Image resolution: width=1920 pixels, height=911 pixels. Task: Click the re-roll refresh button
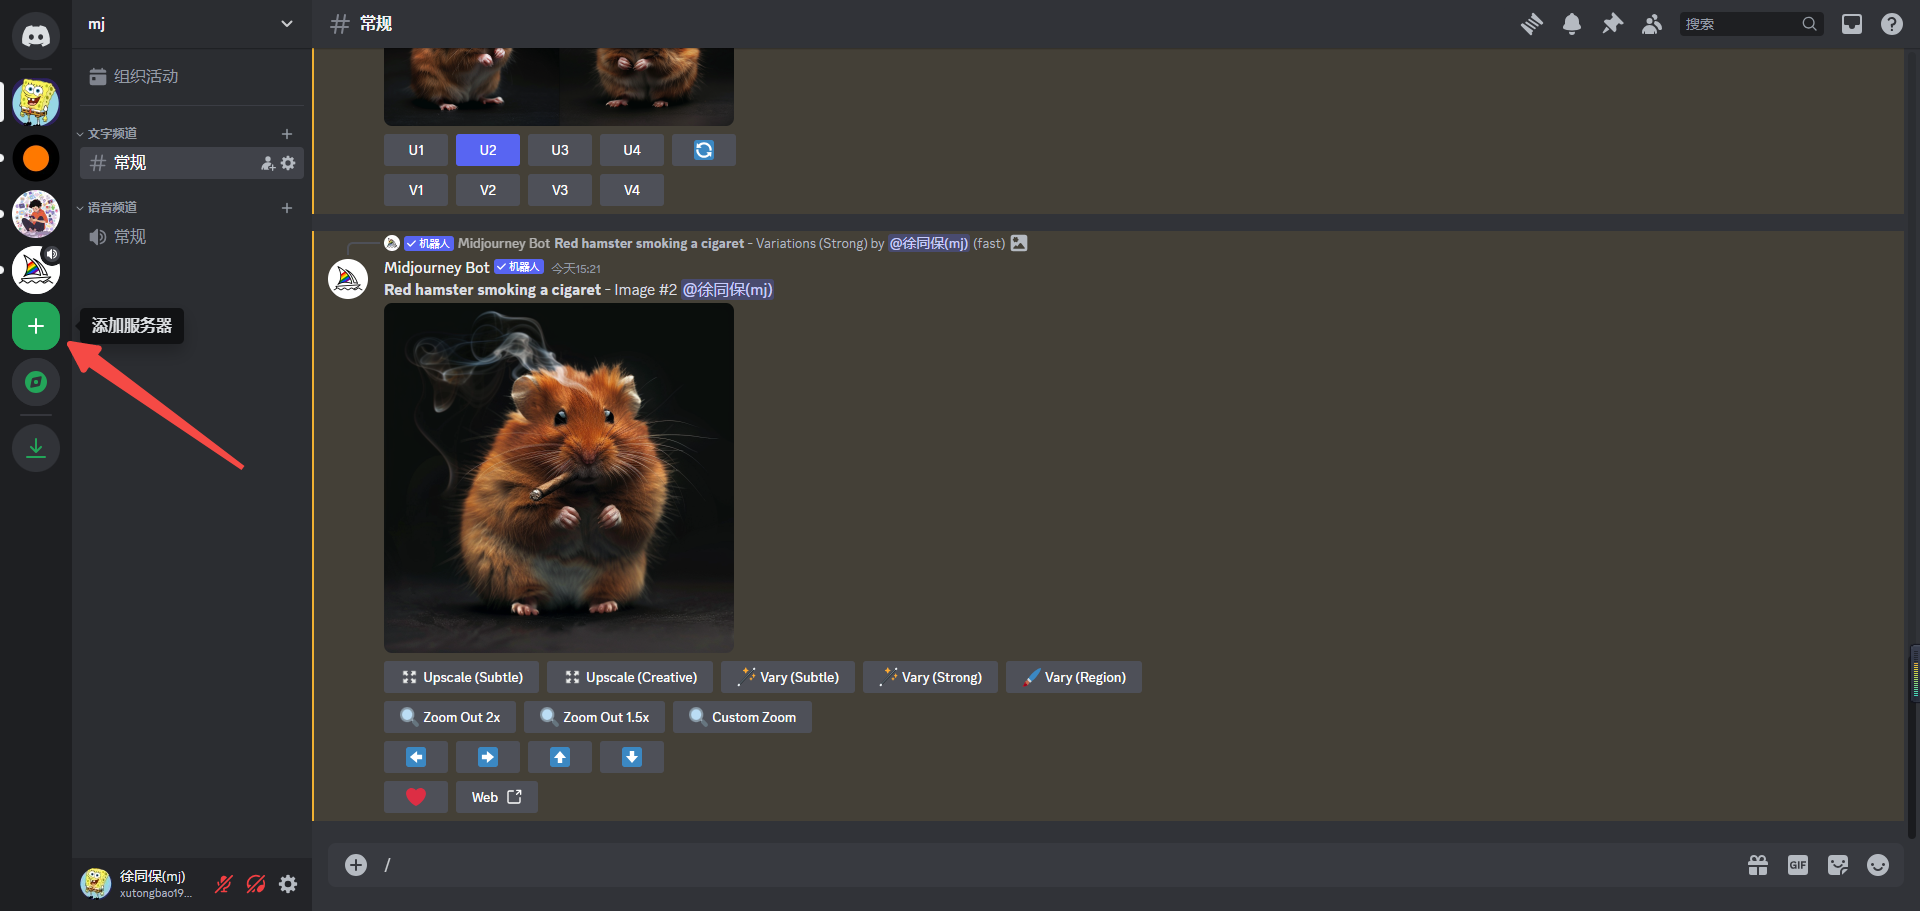coord(704,150)
